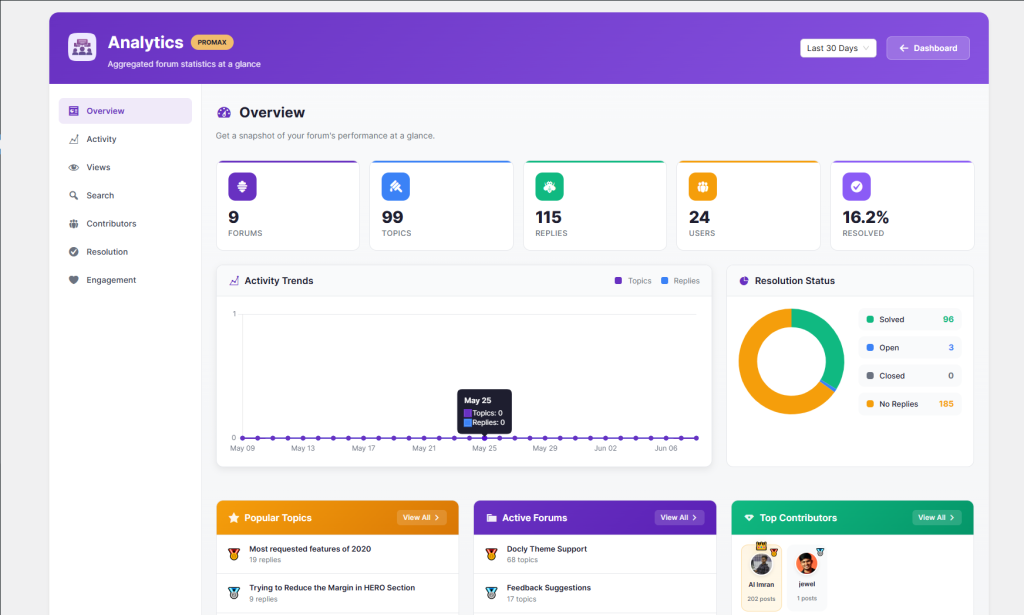Open the Feedback Suggestions forum
The image size is (1024, 615).
[549, 588]
